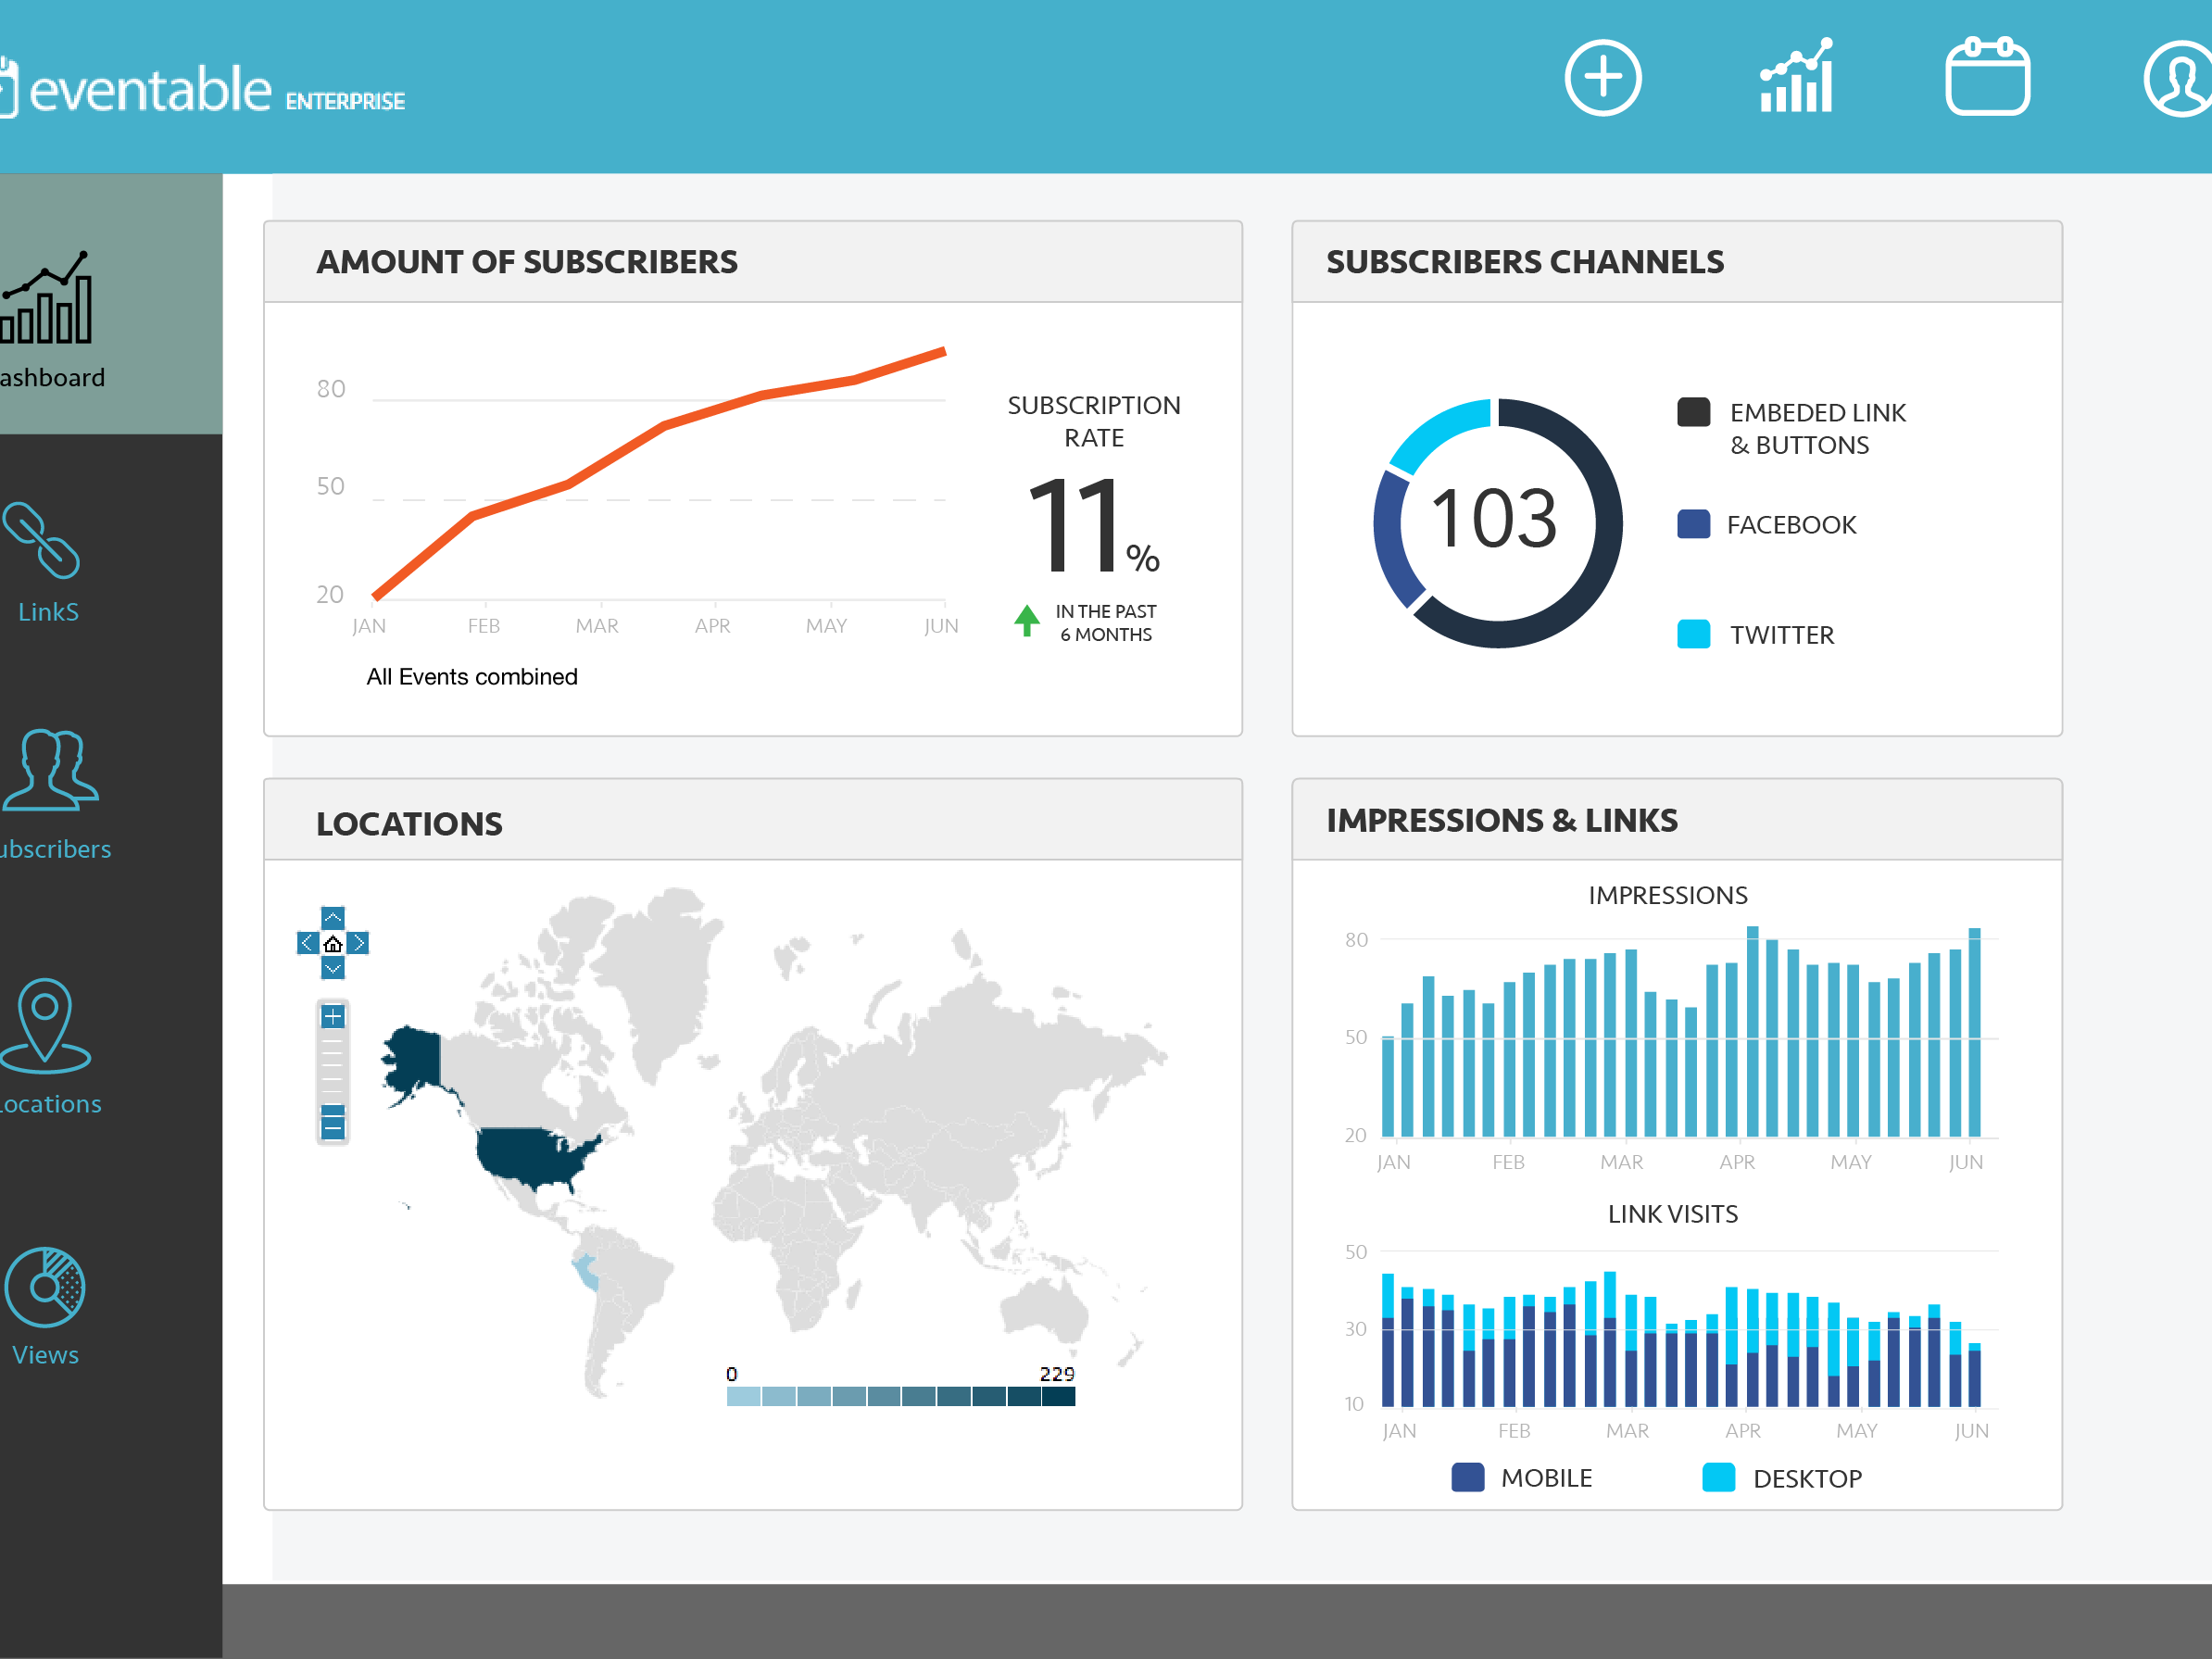Toggle the Twitter legend swatch
The width and height of the screenshot is (2212, 1659).
[x=1693, y=634]
